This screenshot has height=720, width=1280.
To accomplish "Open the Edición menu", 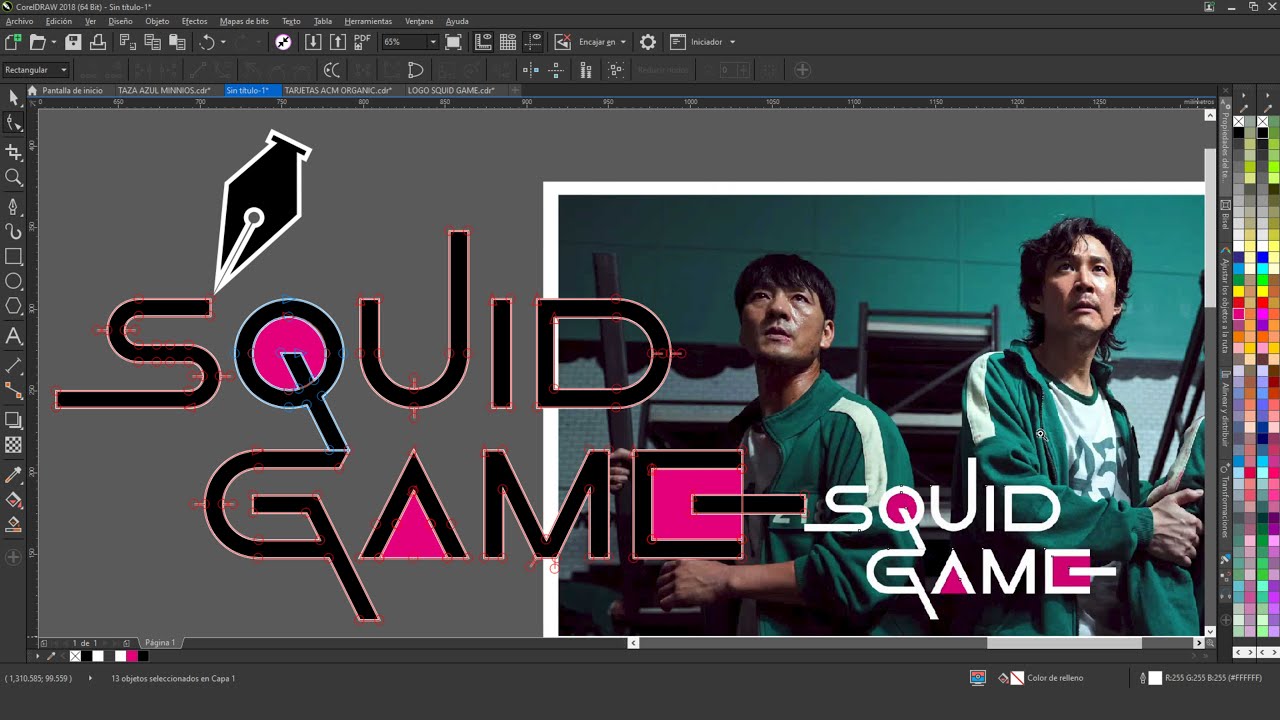I will [x=59, y=21].
